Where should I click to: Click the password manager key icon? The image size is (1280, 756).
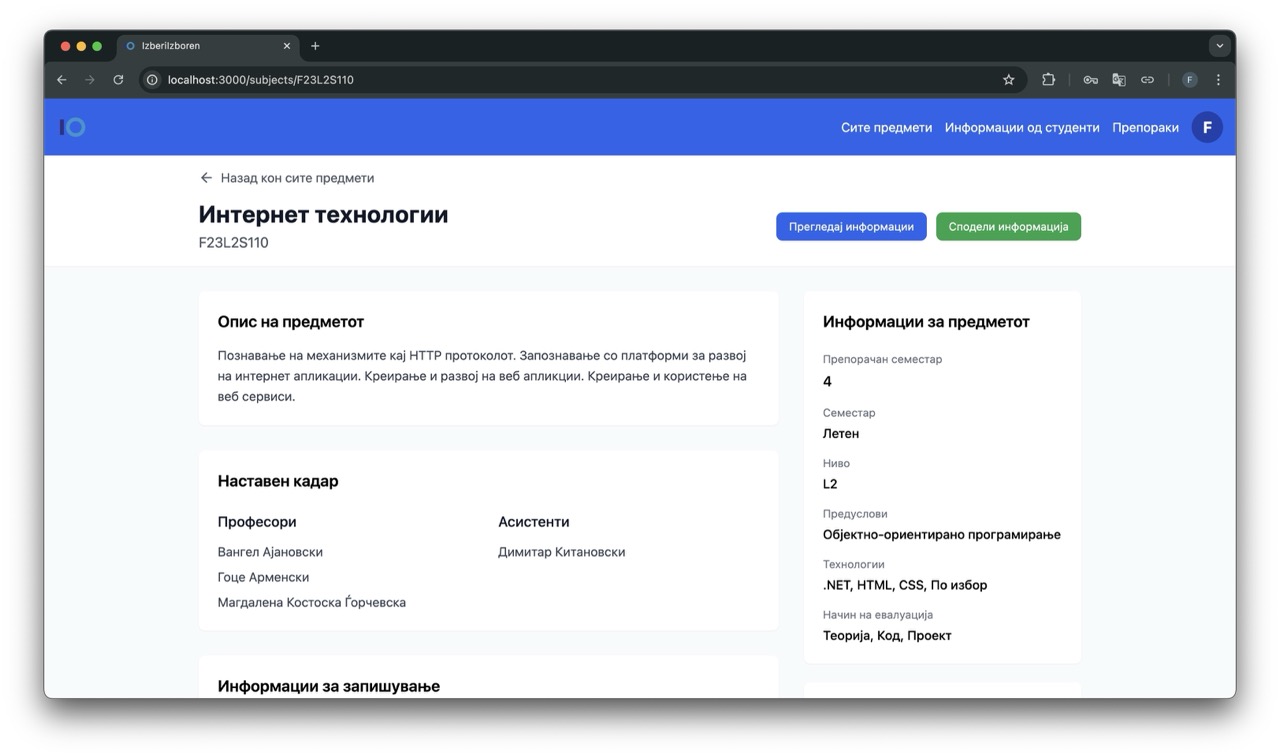[1090, 80]
